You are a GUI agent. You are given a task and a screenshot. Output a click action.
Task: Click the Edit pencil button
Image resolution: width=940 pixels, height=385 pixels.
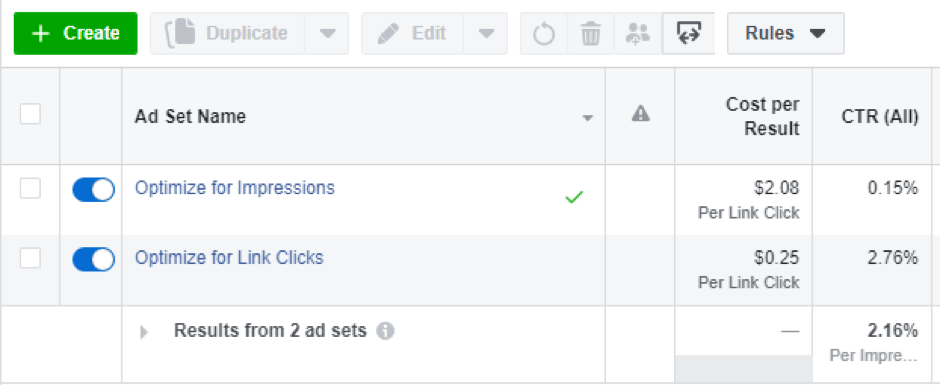[412, 34]
